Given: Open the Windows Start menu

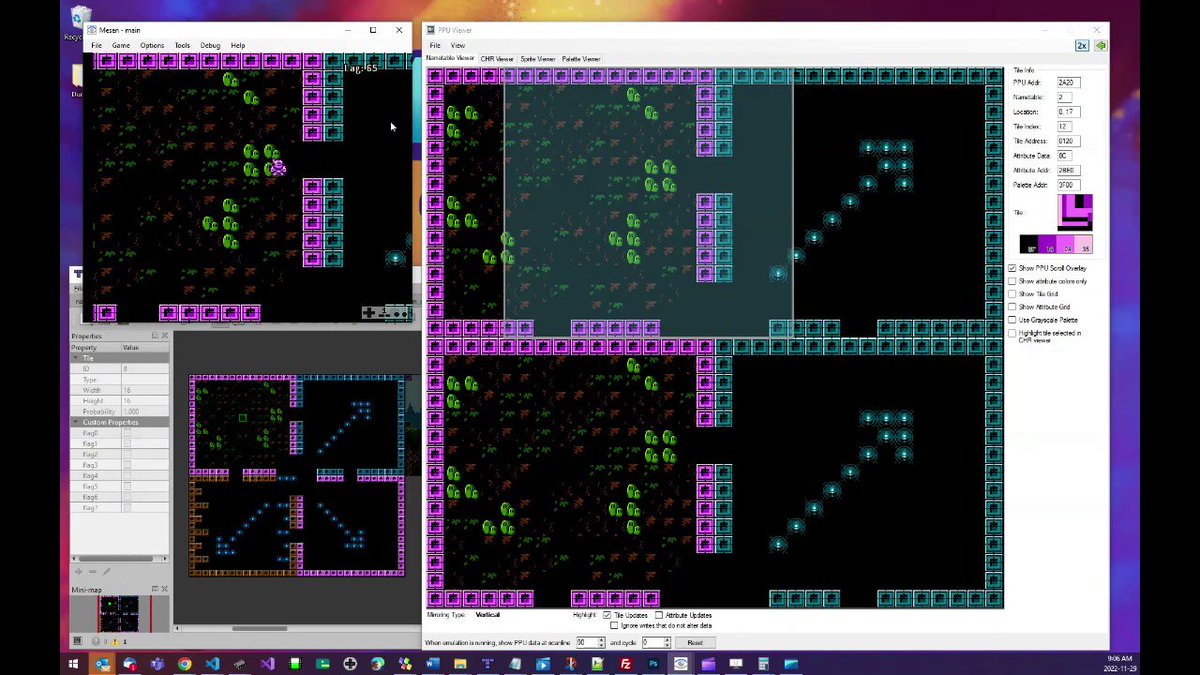Looking at the screenshot, I should coord(73,663).
